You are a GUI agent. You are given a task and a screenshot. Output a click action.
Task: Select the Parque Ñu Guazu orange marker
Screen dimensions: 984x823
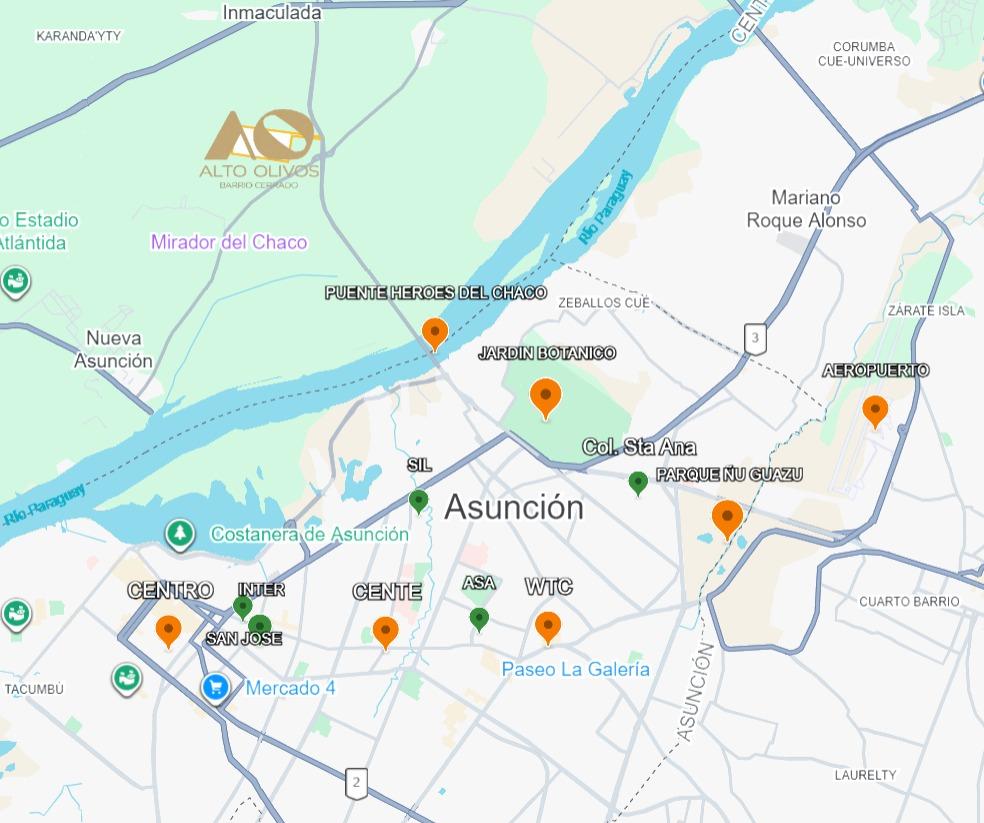[x=727, y=520]
